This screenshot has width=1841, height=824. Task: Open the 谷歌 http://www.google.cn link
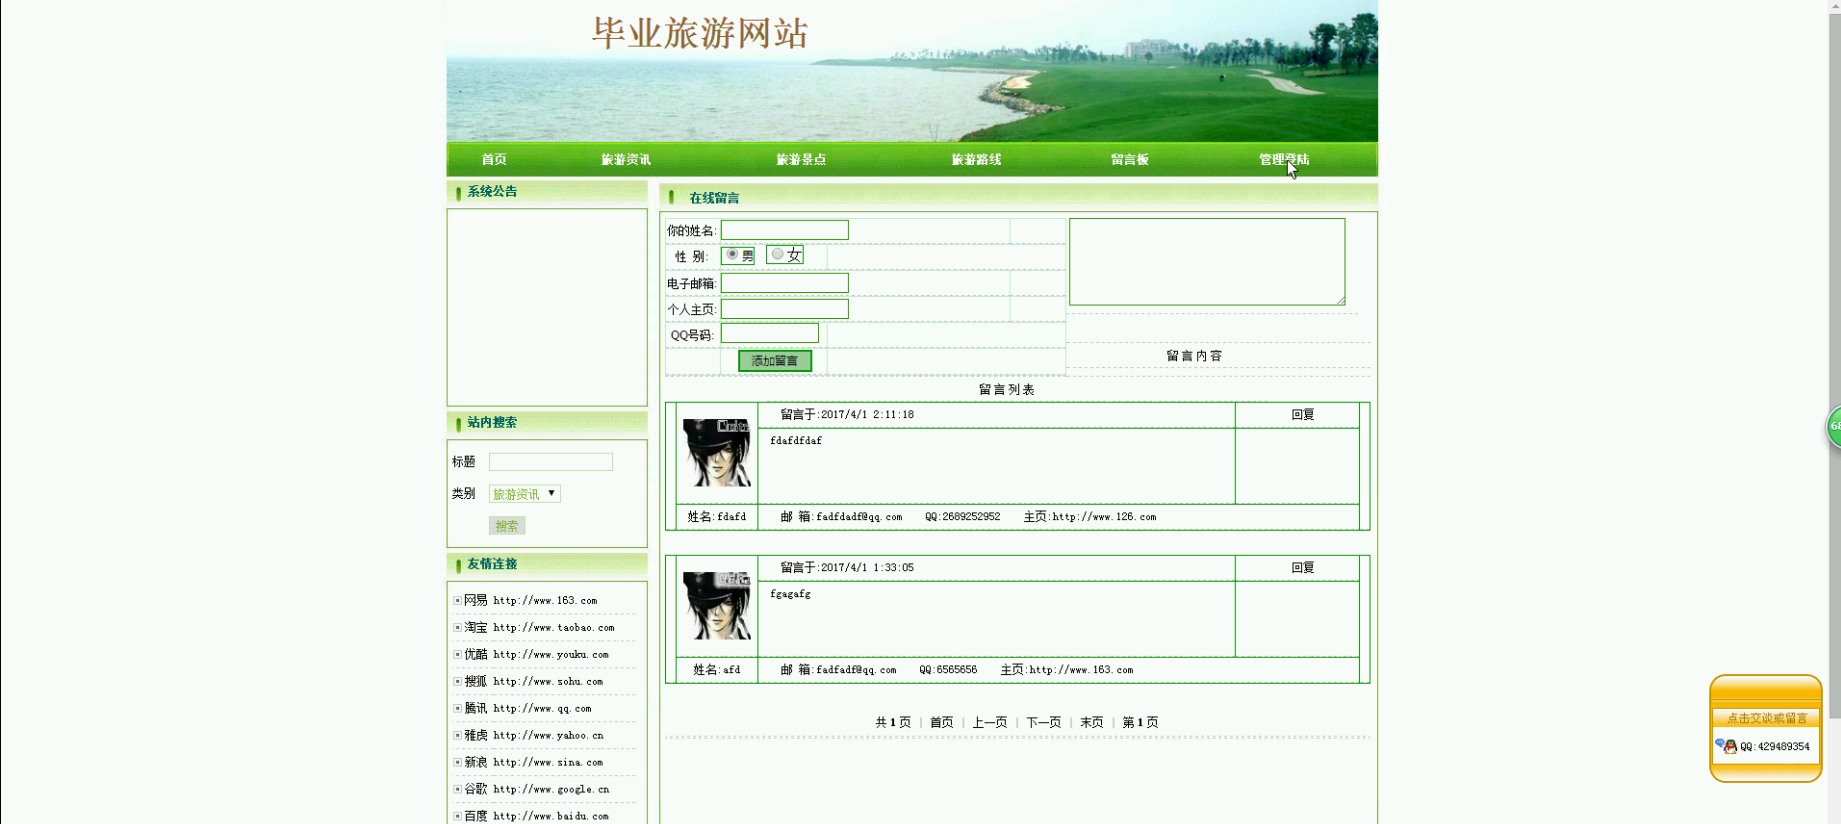537,790
